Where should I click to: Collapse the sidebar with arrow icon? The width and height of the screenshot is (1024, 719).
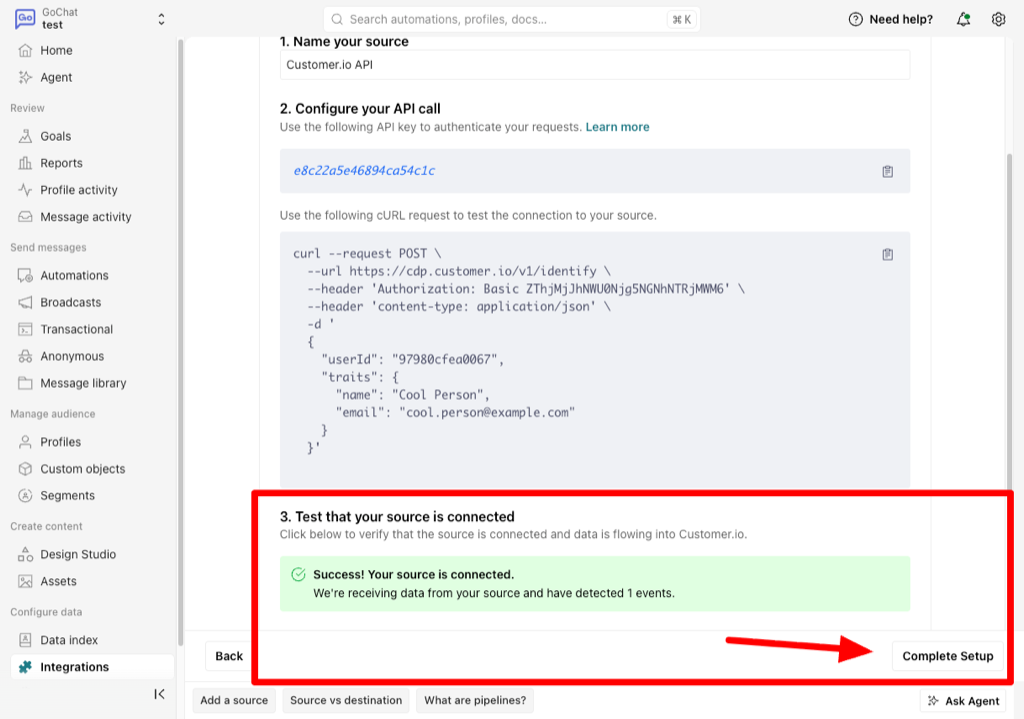click(x=159, y=694)
